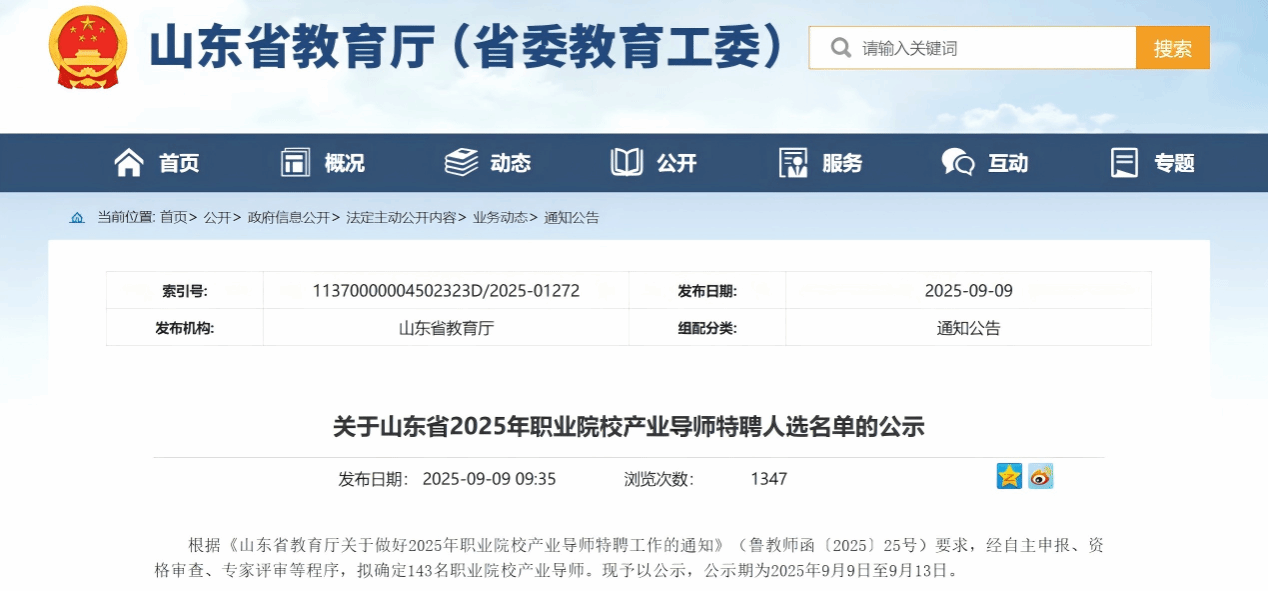Open the 专题 navigation menu

point(1174,163)
